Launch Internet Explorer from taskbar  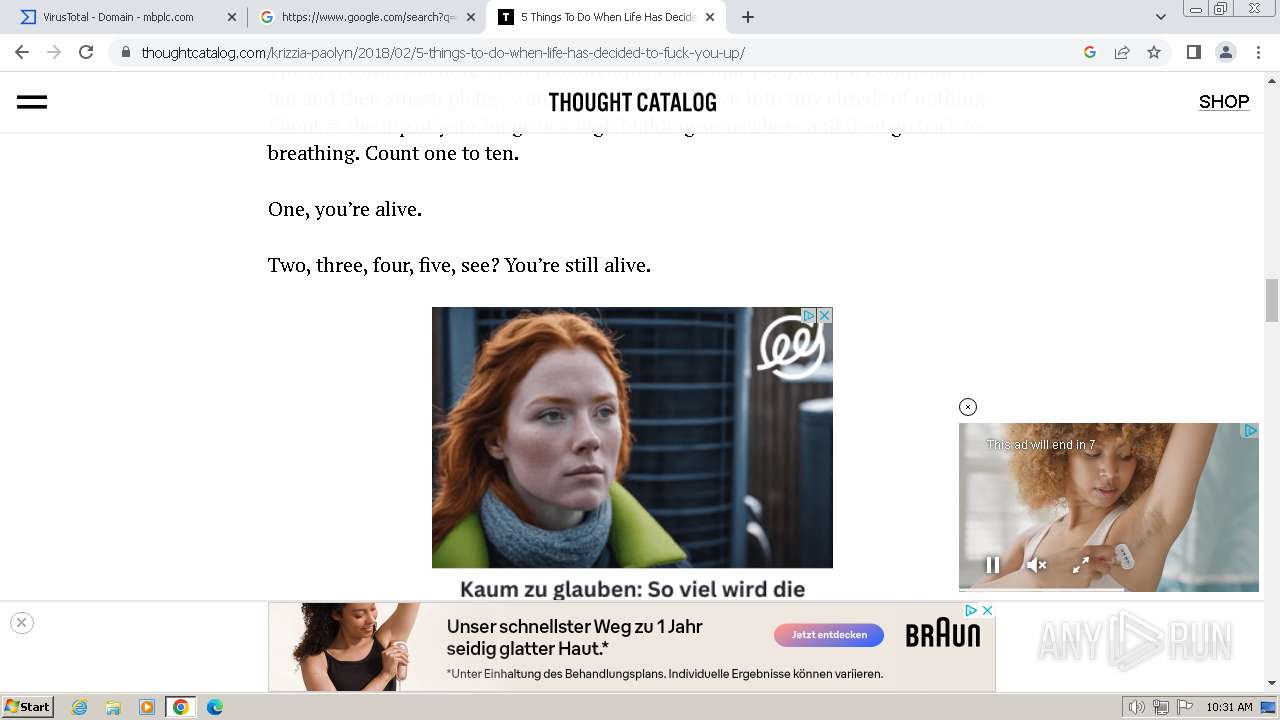pyautogui.click(x=79, y=707)
